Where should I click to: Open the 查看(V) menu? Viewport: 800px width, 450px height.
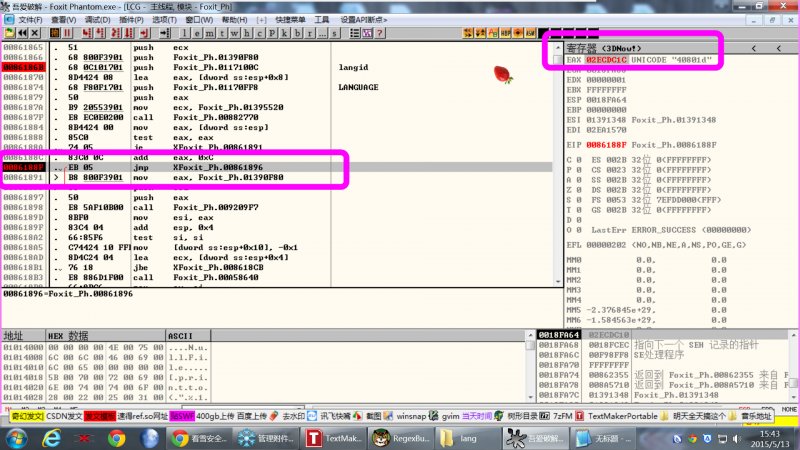63,19
